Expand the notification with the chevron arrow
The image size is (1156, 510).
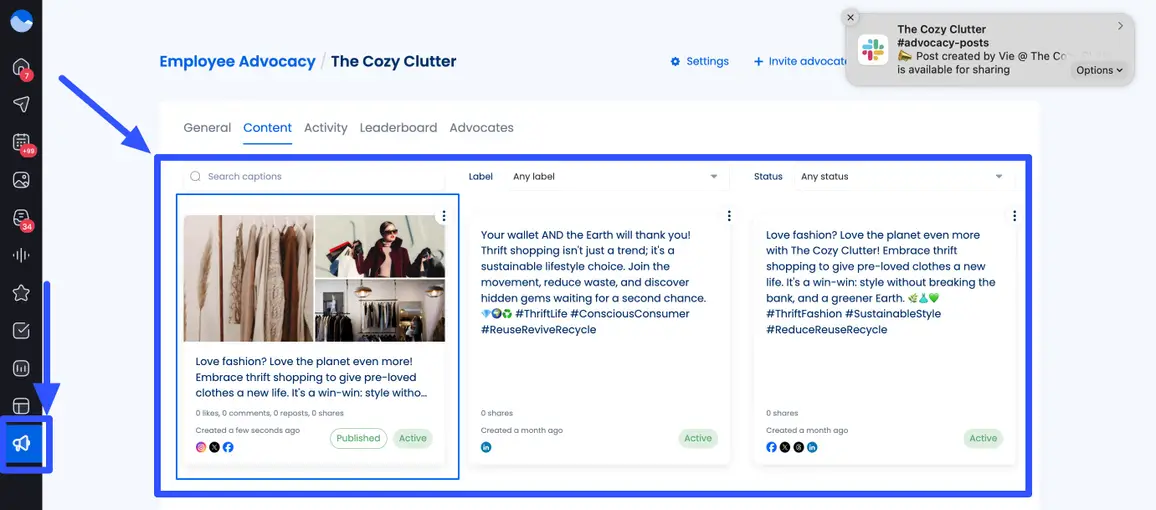tap(1121, 26)
